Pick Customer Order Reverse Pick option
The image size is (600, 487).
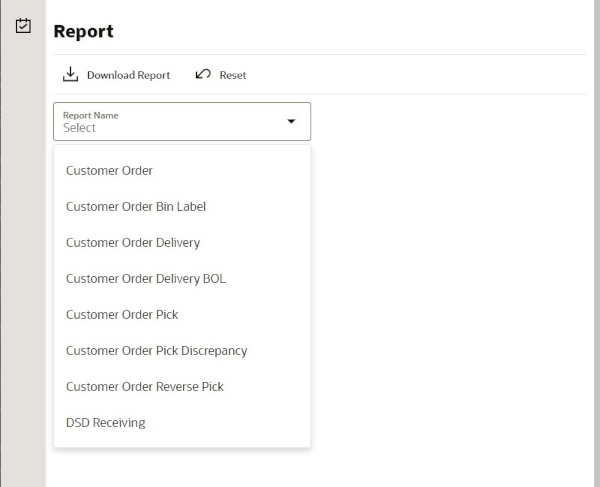click(145, 387)
